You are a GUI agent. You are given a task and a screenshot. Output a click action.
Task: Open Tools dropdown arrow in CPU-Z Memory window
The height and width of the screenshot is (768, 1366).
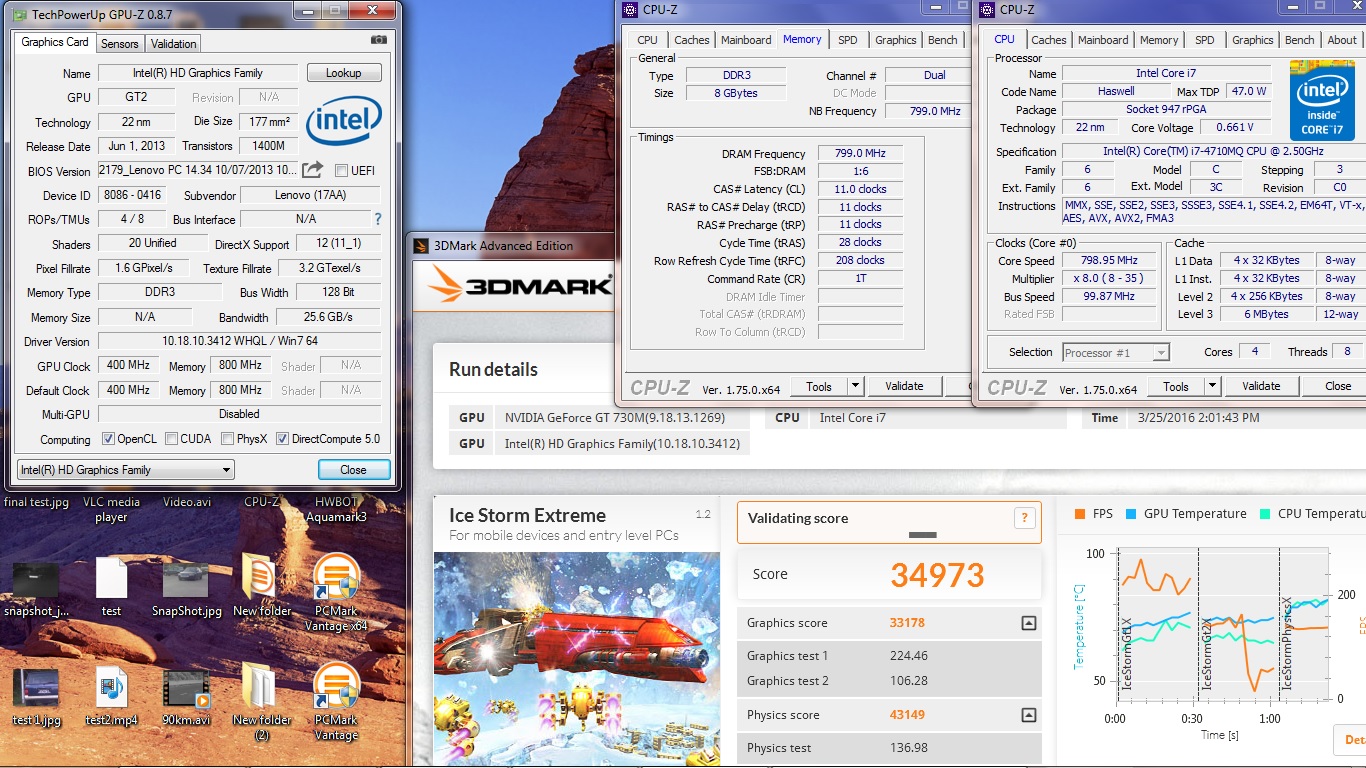point(855,386)
